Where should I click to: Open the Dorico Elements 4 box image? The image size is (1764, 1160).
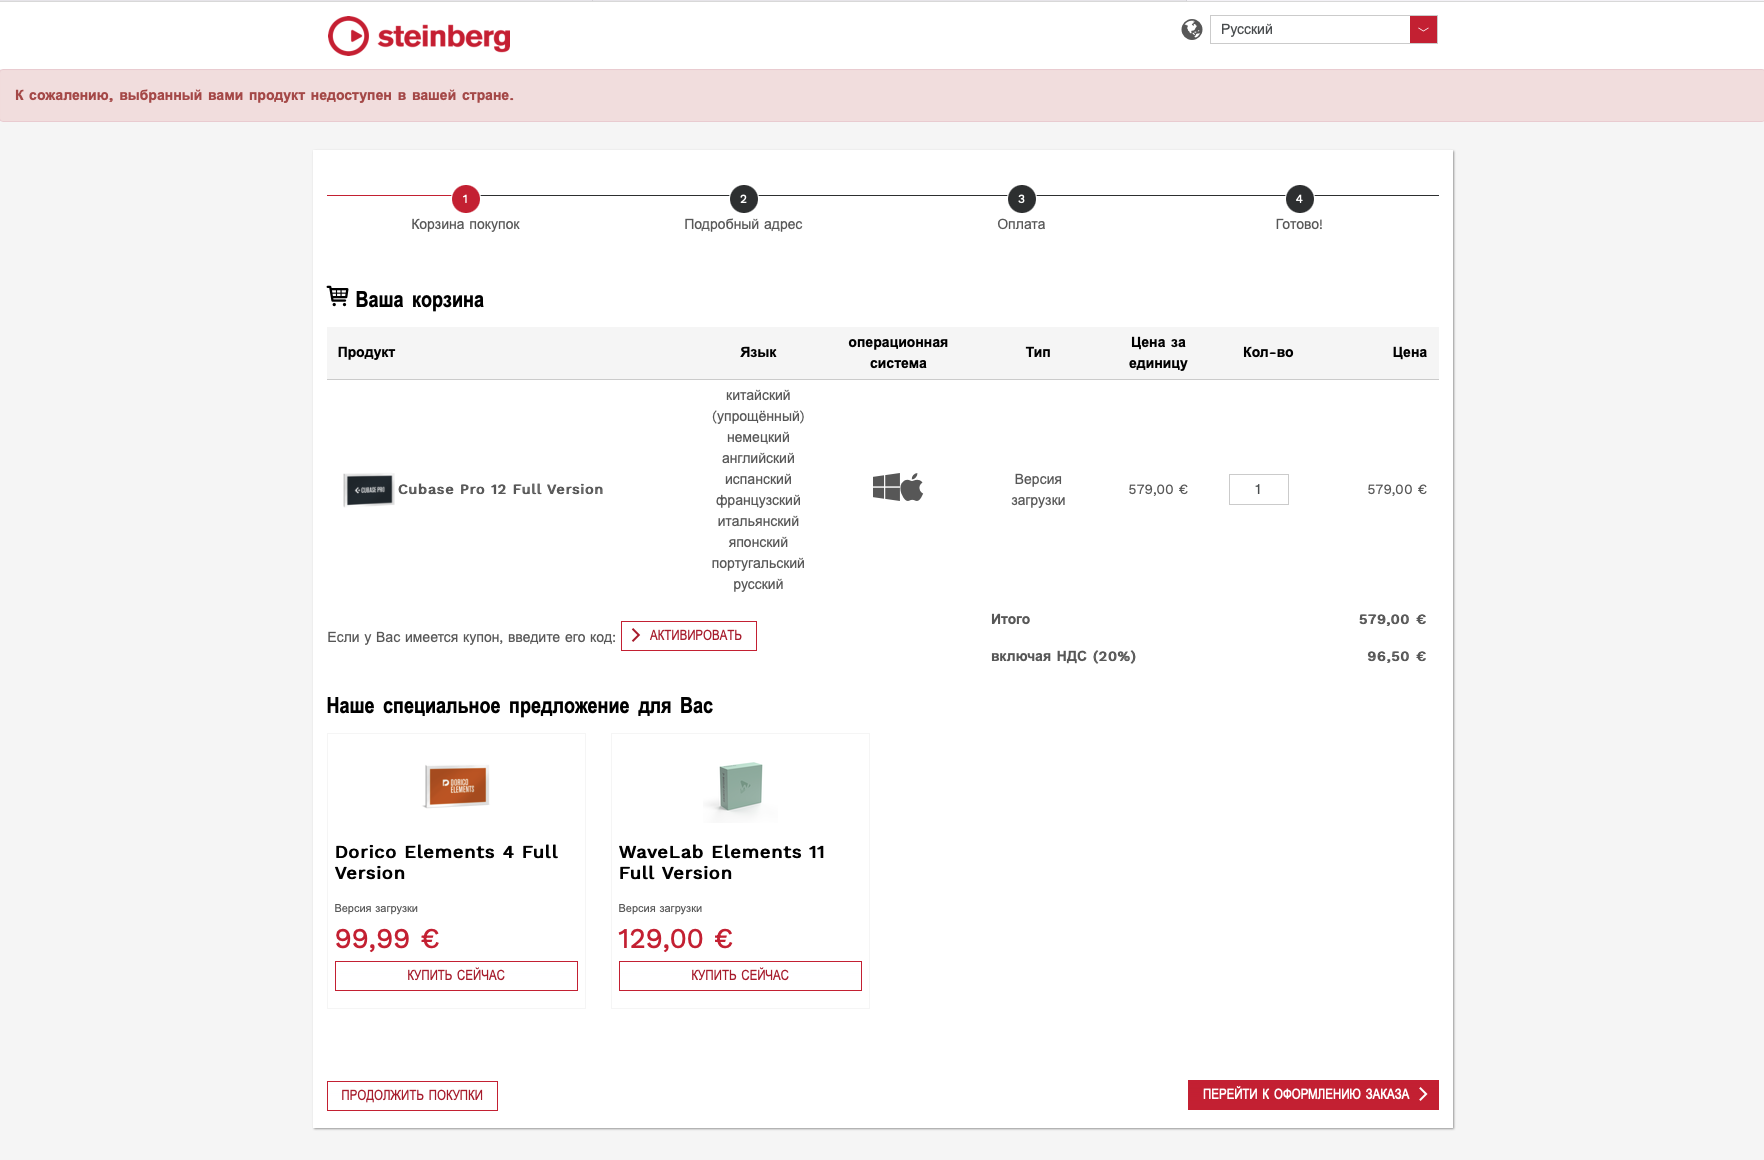(456, 786)
